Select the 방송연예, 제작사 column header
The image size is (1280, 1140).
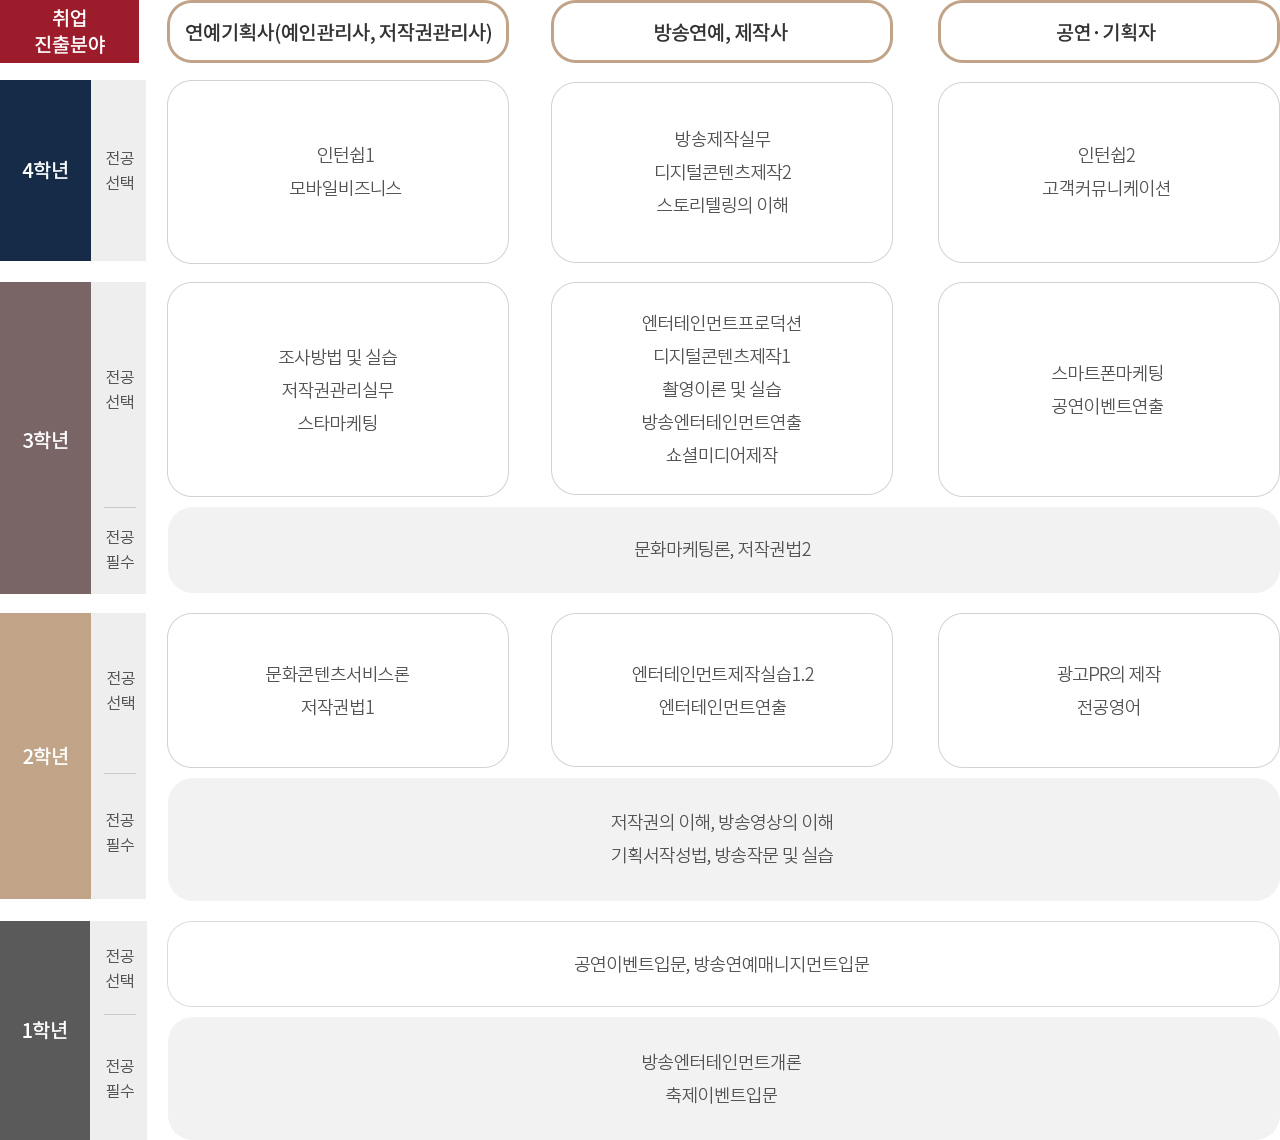(x=721, y=31)
